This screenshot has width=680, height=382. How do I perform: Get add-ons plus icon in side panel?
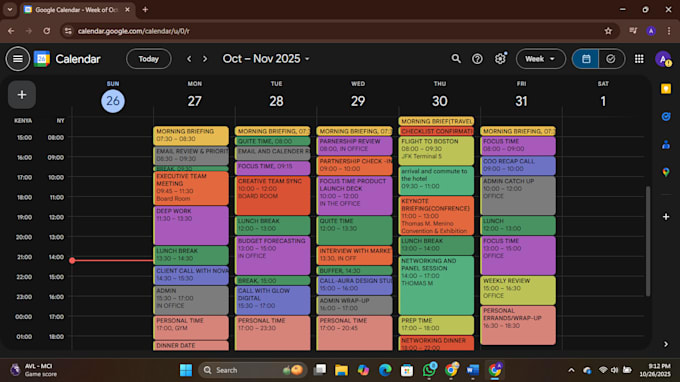(x=666, y=216)
